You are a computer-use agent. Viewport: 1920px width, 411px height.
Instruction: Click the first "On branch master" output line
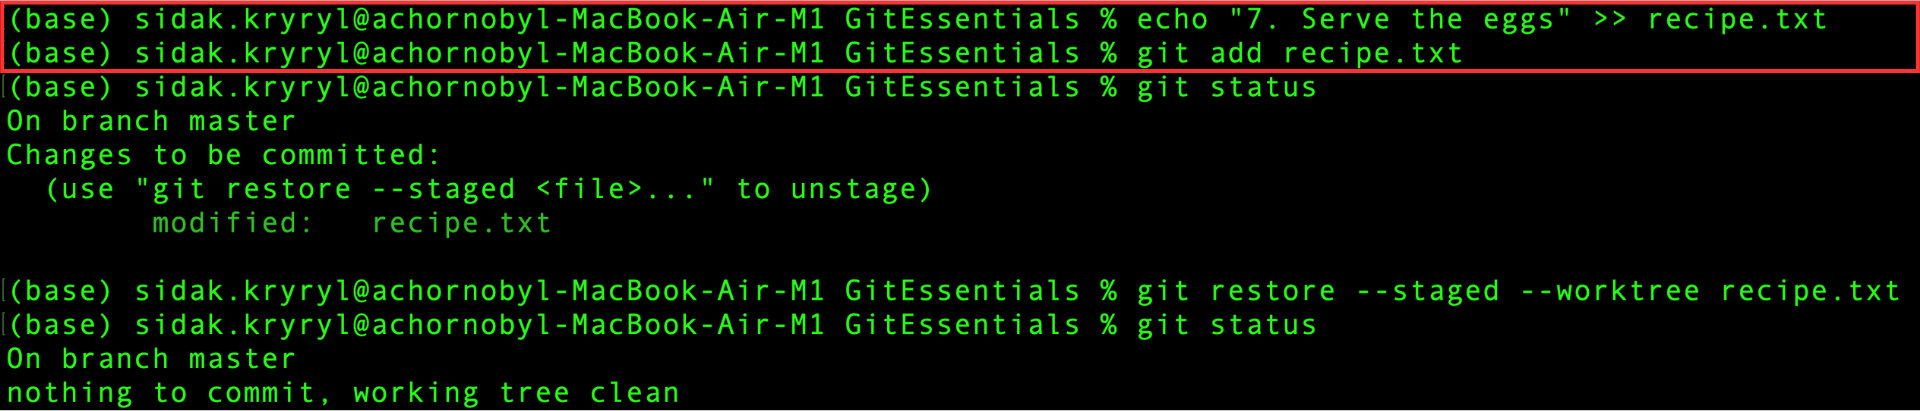(151, 122)
